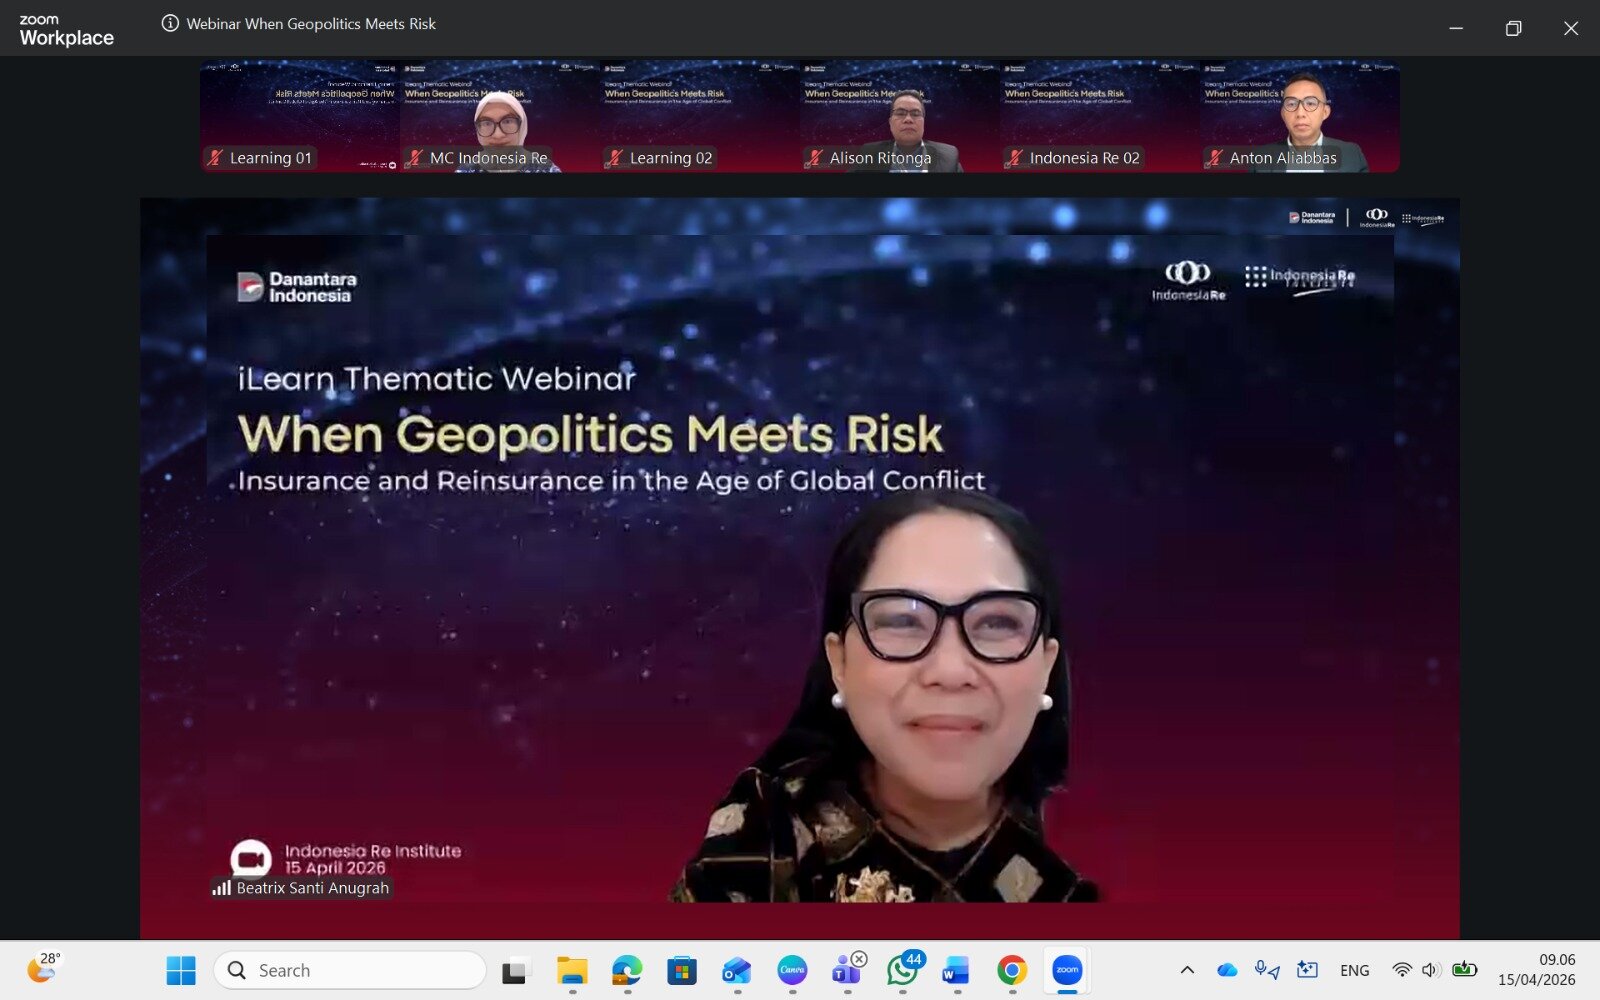The width and height of the screenshot is (1600, 1000).
Task: Launch Microsoft Edge from the taskbar
Action: point(627,970)
